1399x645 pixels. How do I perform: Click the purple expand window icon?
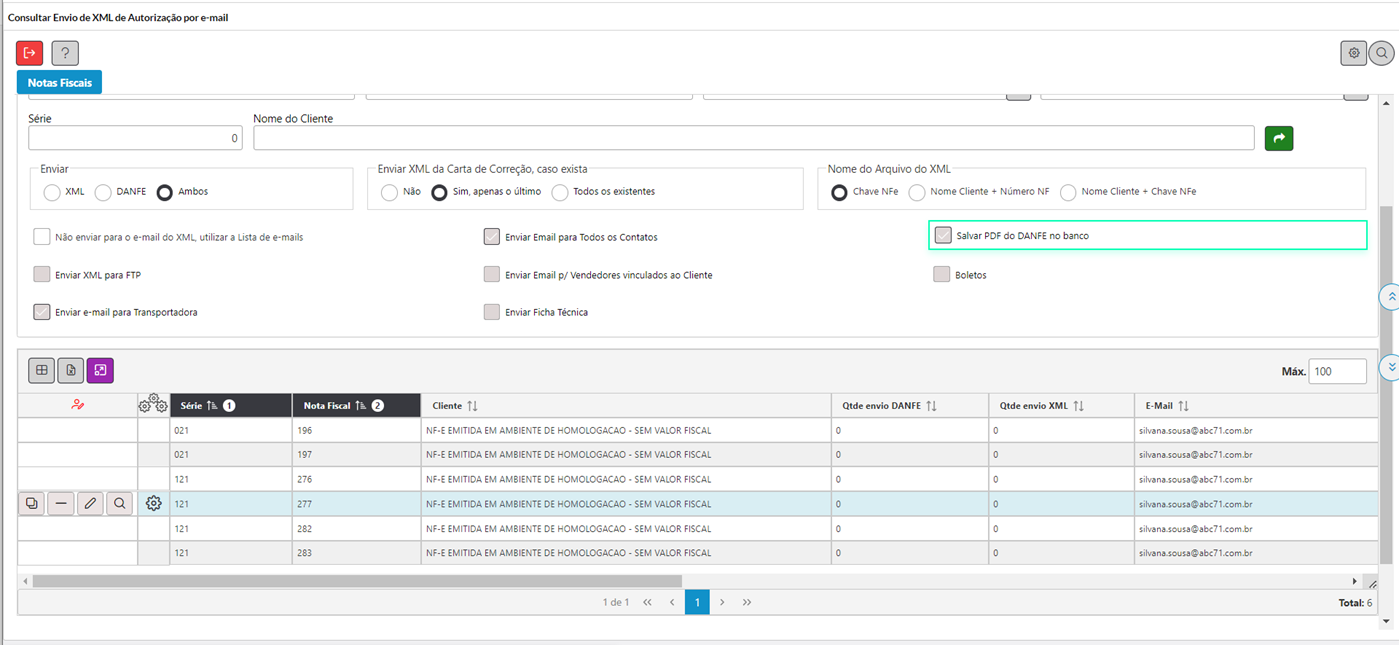(100, 370)
